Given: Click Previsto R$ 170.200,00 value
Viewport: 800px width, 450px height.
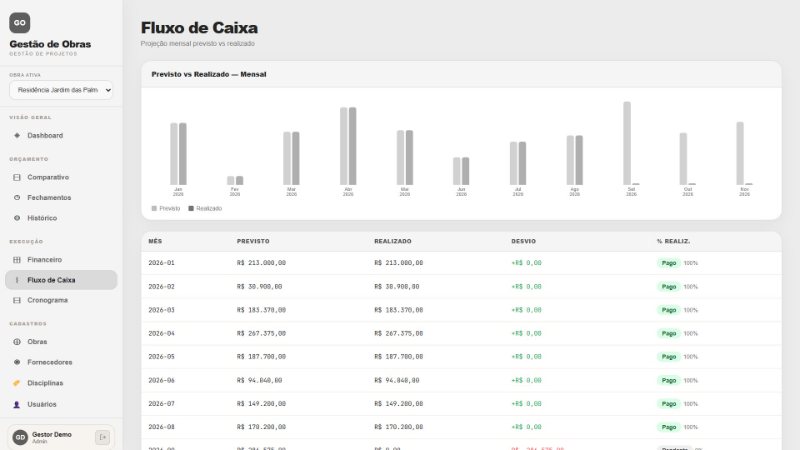Looking at the screenshot, I should (261, 427).
